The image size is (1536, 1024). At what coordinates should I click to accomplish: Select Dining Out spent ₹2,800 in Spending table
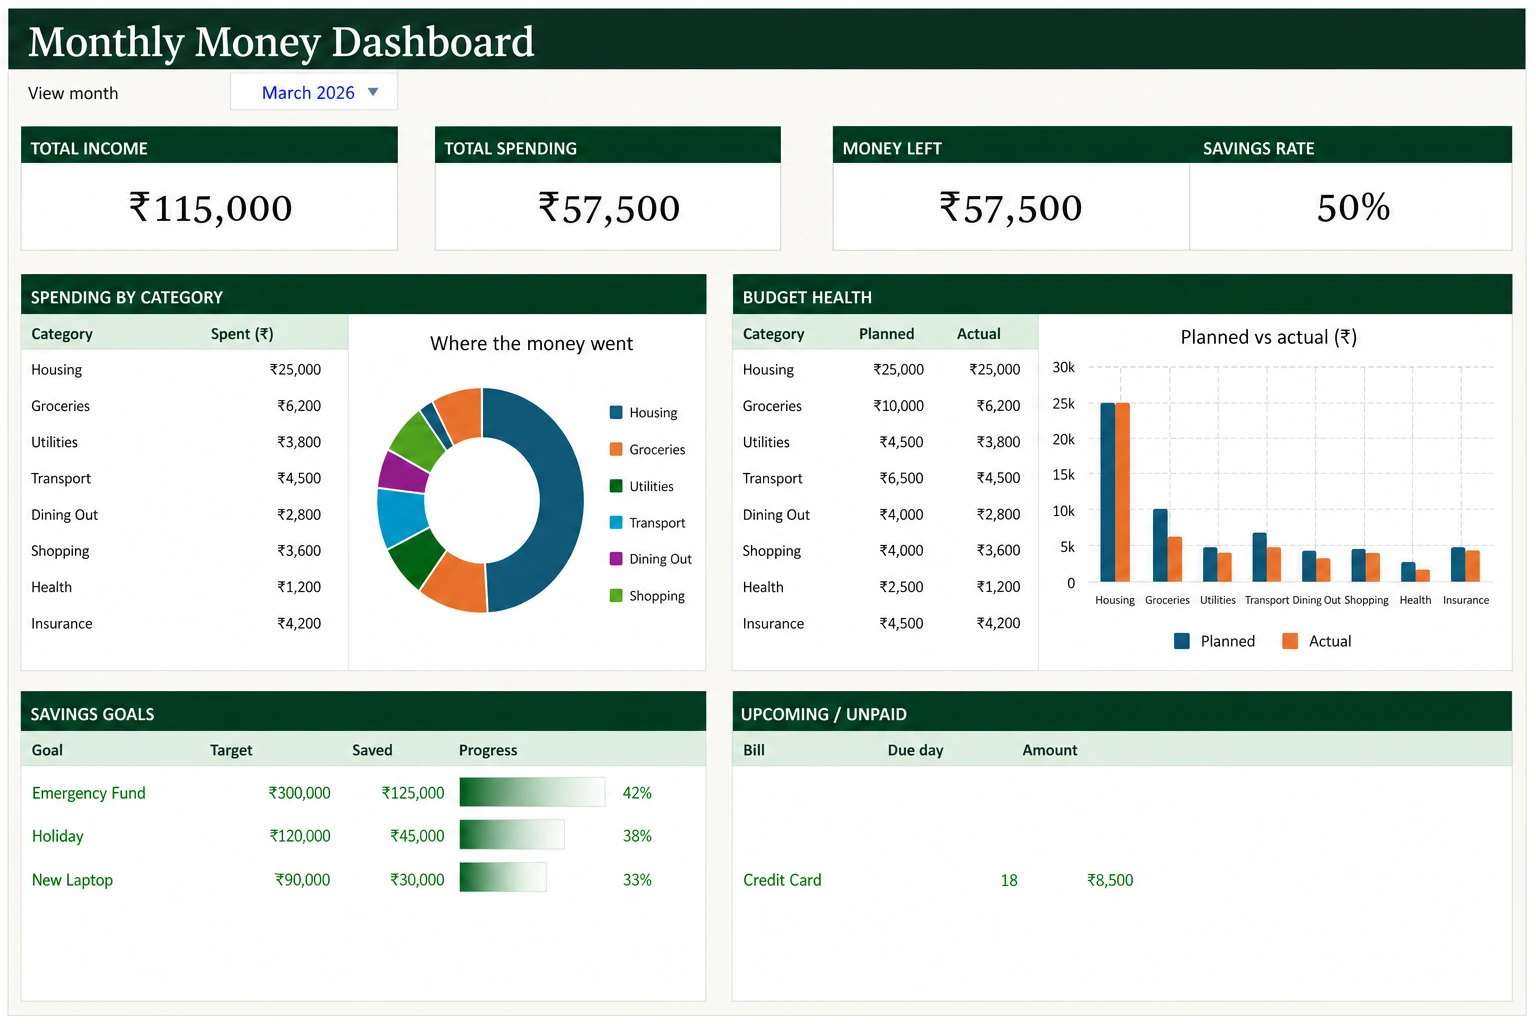(299, 515)
